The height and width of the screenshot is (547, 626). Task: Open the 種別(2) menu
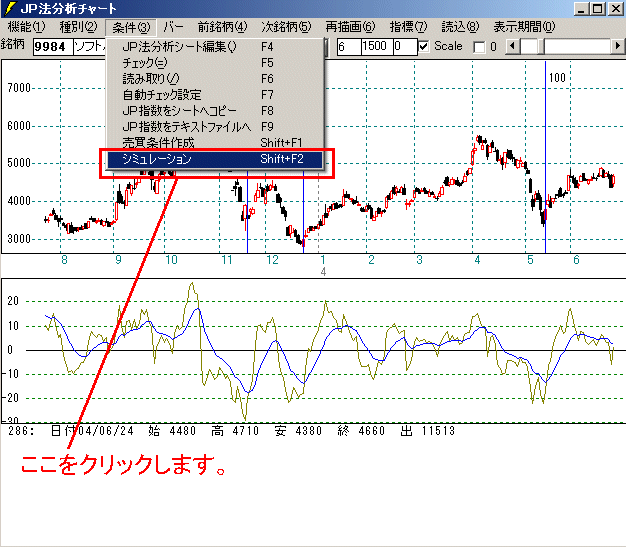coord(78,27)
